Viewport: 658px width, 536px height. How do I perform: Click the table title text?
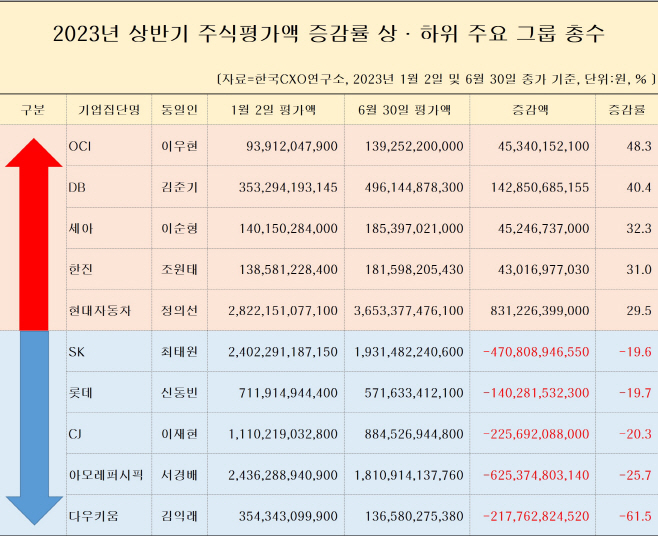(329, 34)
